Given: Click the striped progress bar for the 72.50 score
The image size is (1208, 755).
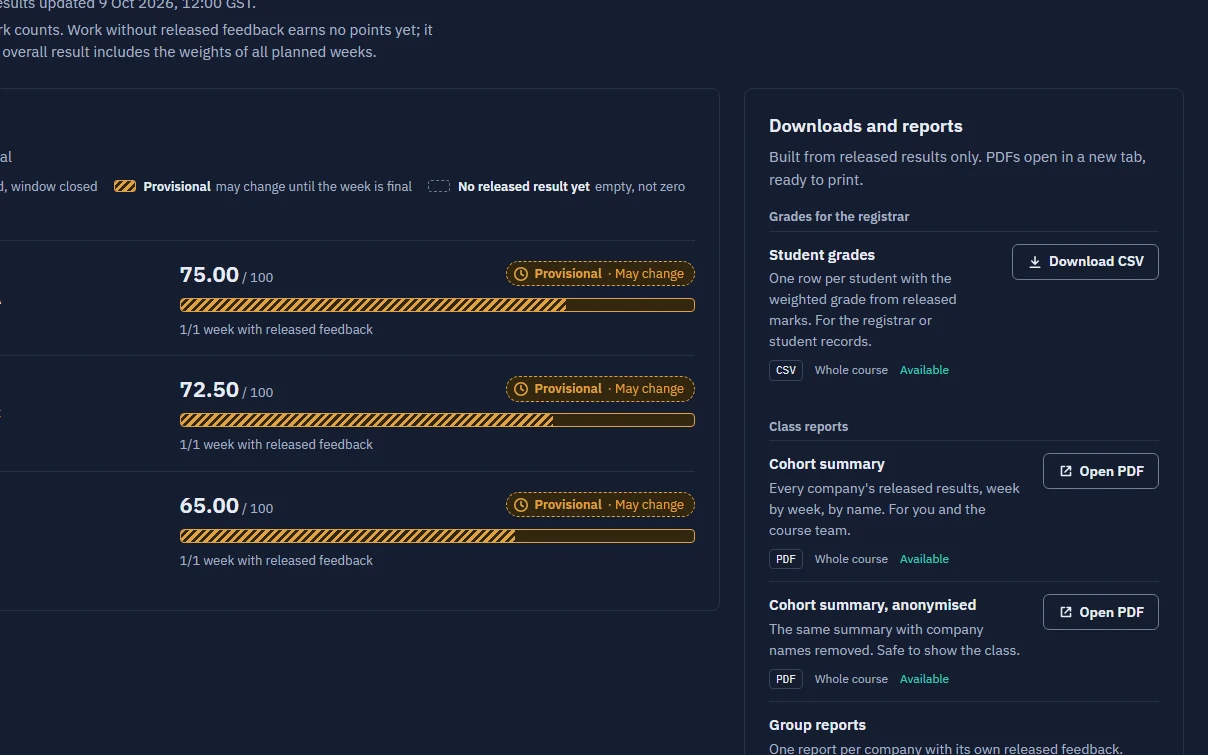Looking at the screenshot, I should pyautogui.click(x=437, y=420).
